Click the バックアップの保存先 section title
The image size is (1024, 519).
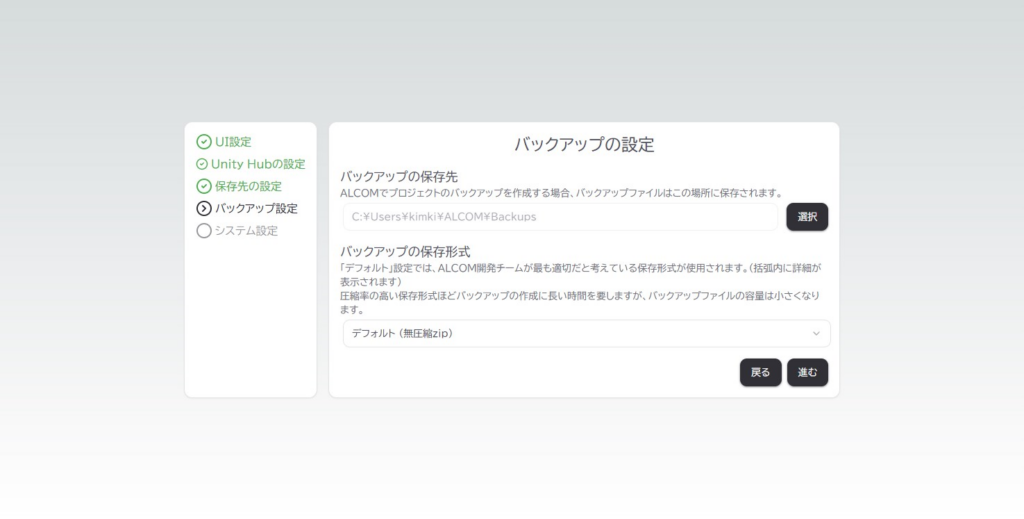click(x=398, y=177)
